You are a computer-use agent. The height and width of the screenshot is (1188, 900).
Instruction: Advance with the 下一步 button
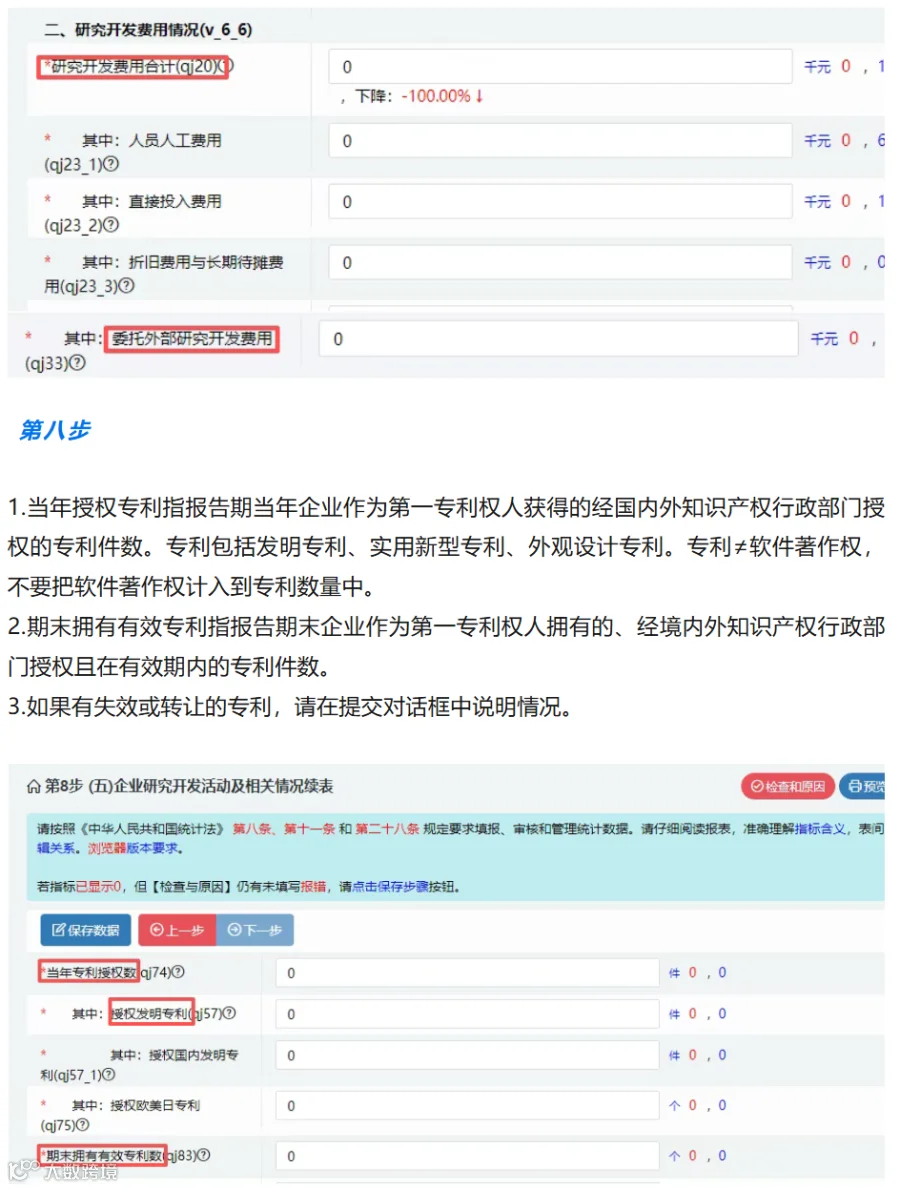point(255,930)
